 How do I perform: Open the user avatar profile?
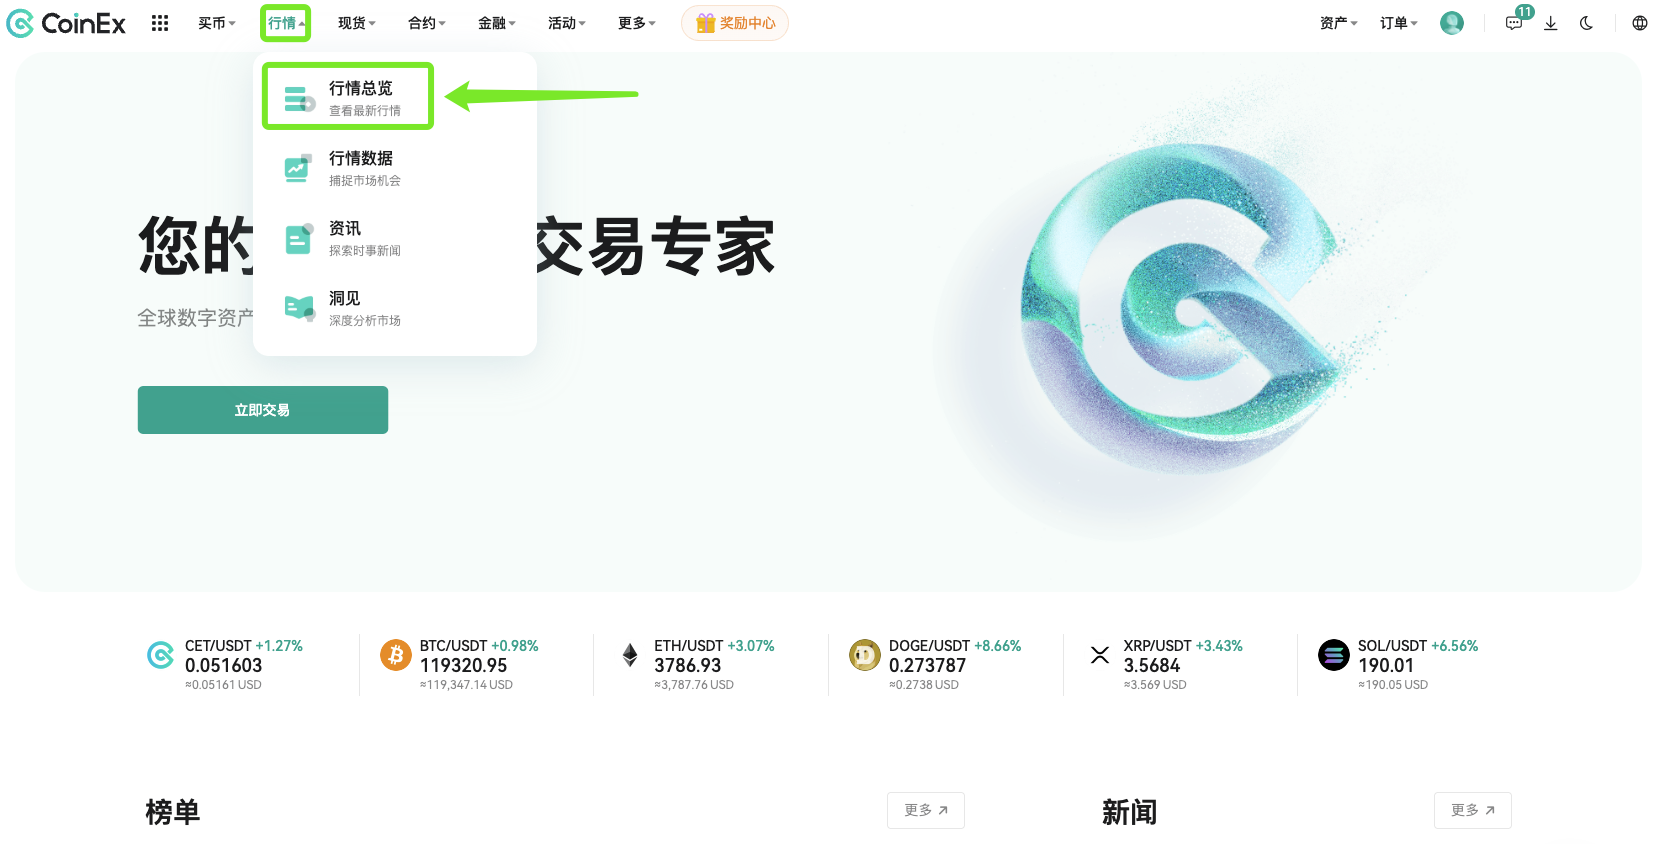(1452, 23)
